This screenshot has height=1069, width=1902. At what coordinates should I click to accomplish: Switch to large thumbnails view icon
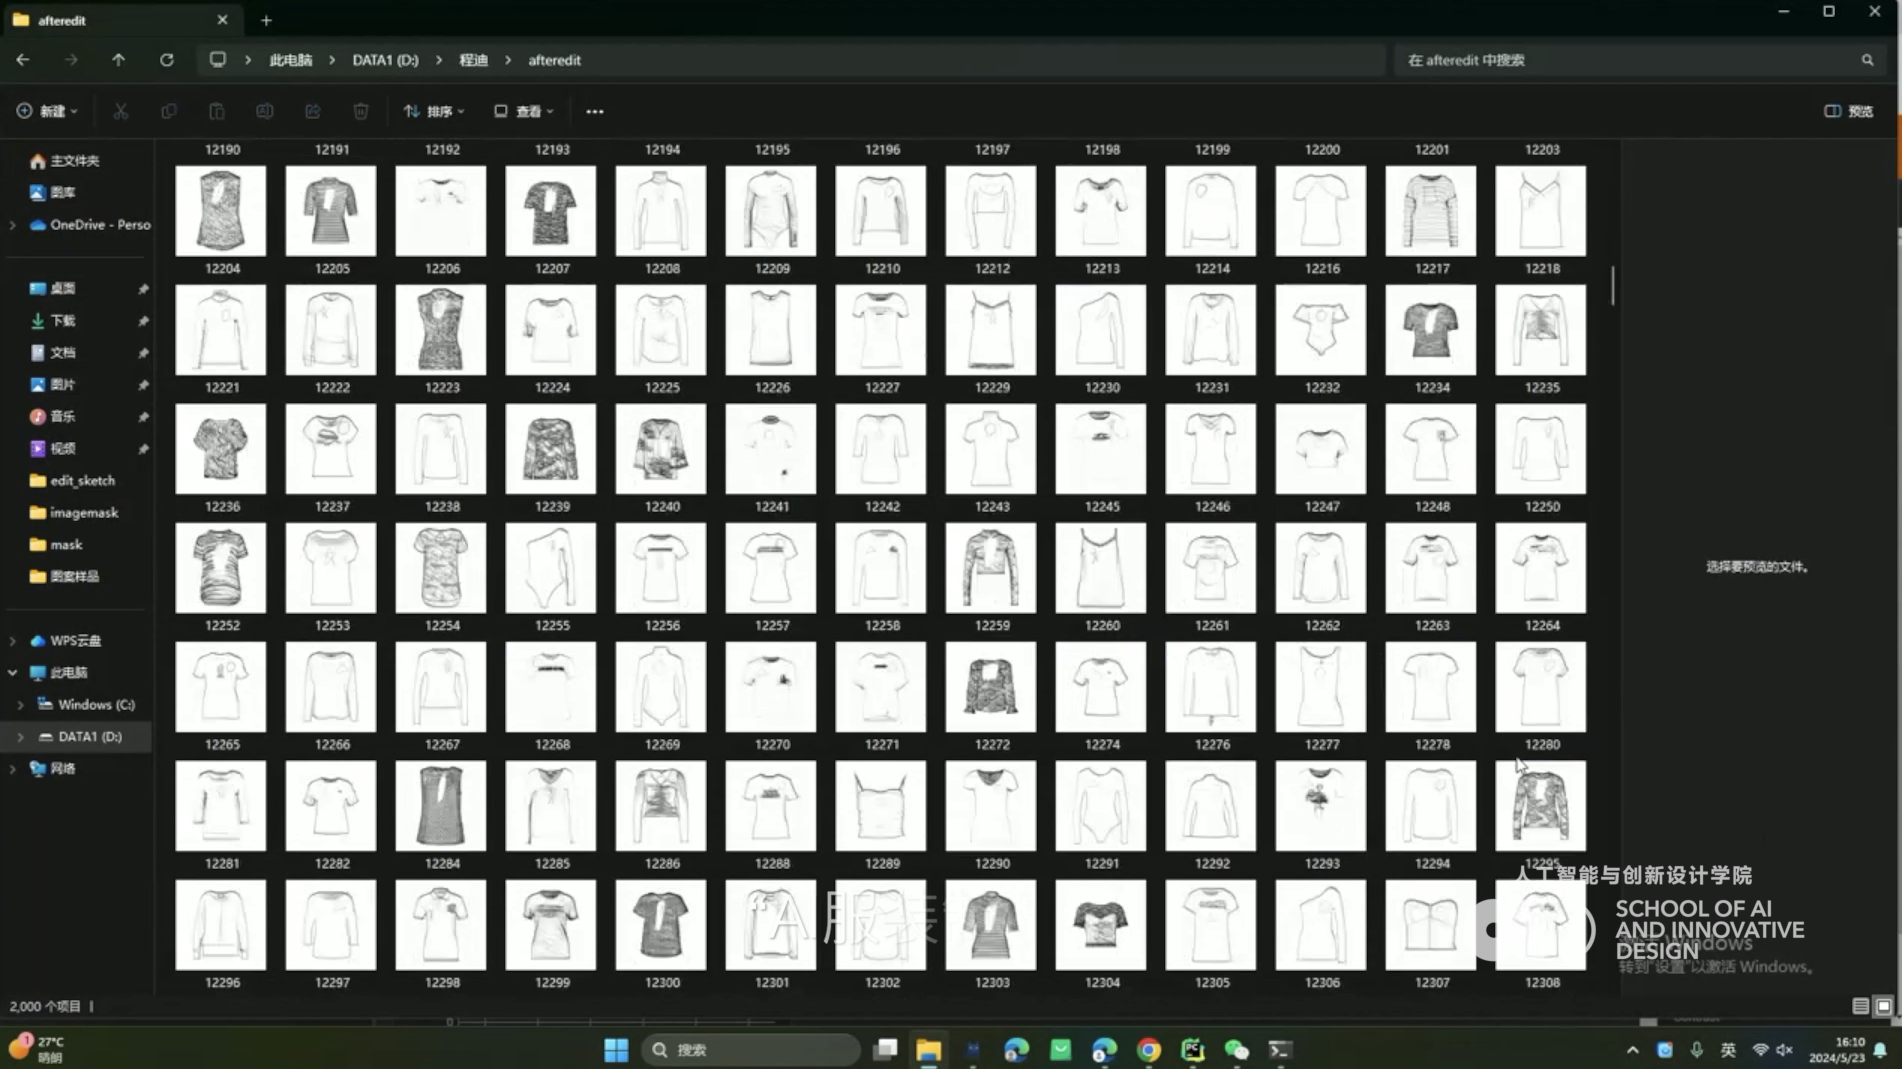tap(1883, 1006)
